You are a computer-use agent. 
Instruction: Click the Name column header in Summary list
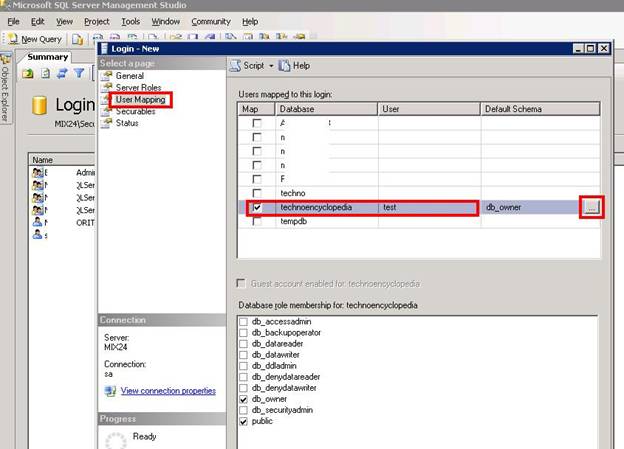pyautogui.click(x=62, y=160)
